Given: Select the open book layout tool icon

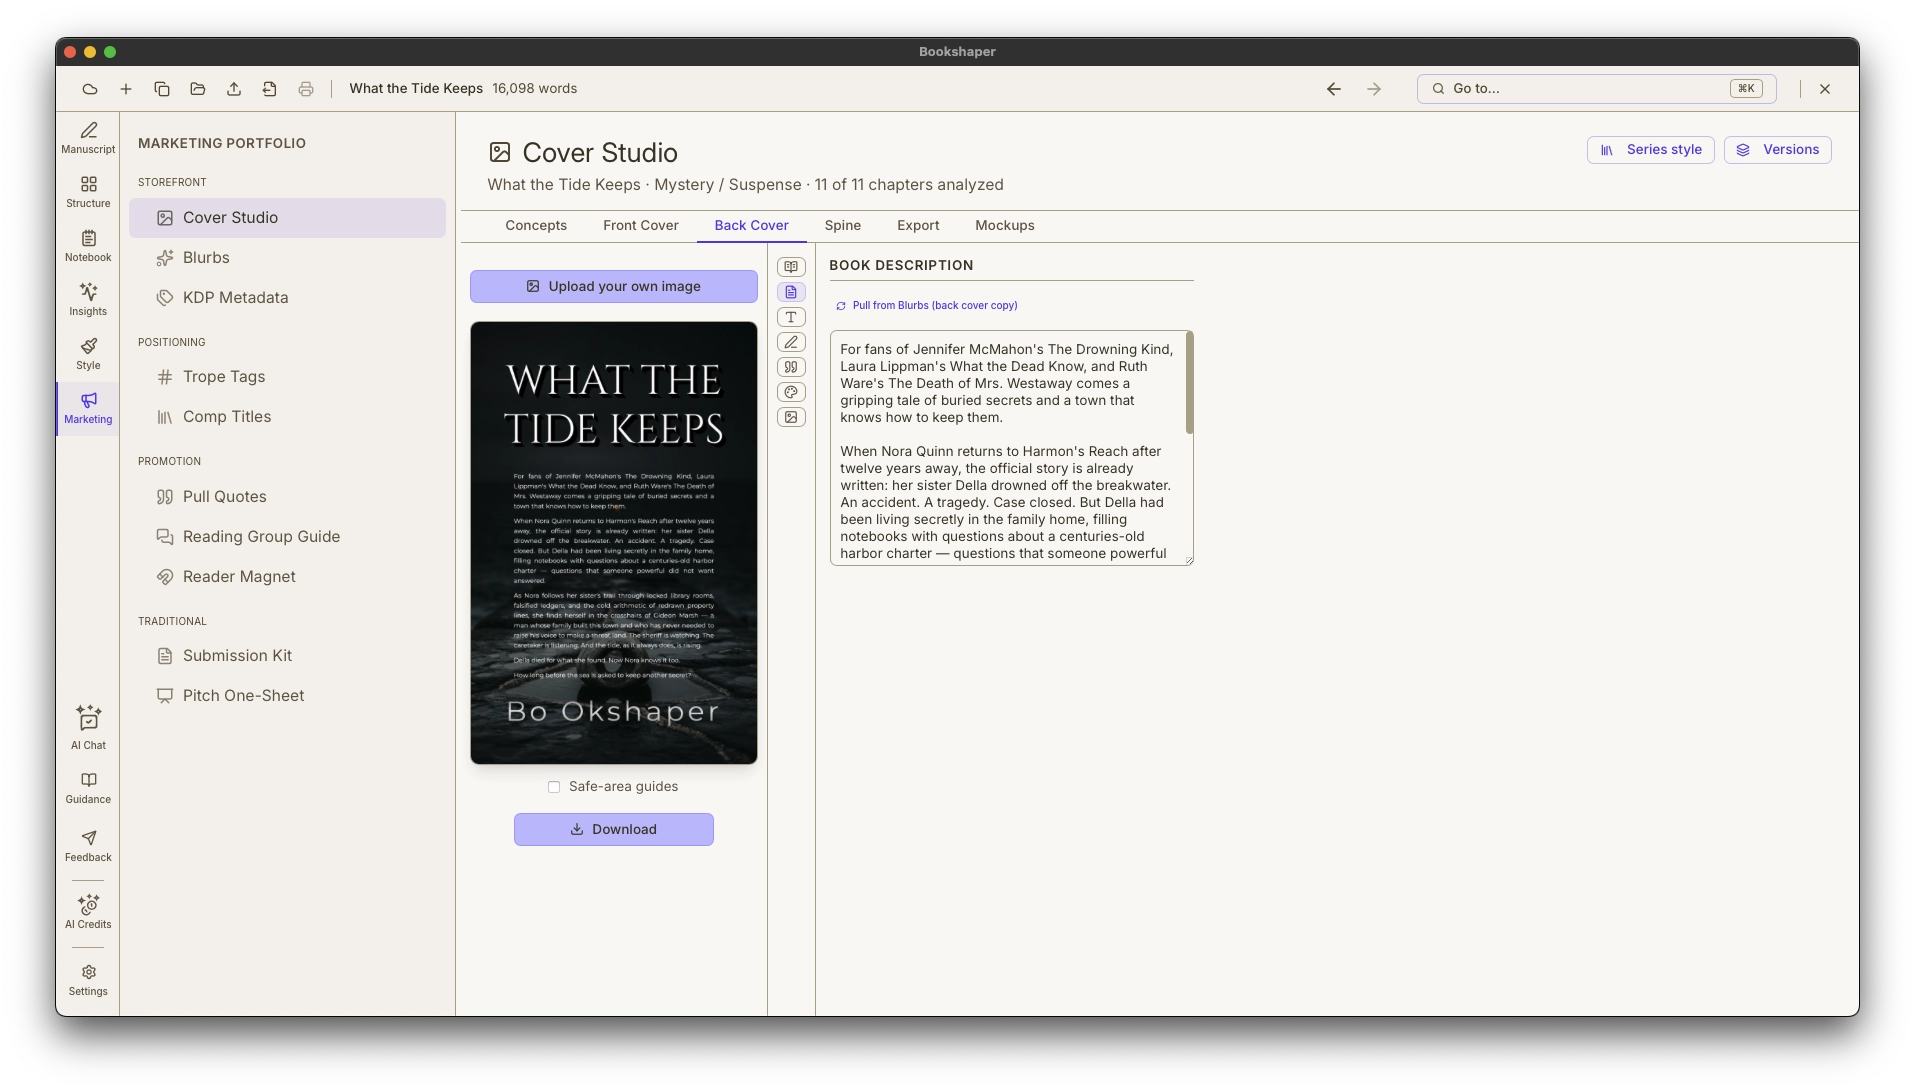Looking at the screenshot, I should click(x=791, y=267).
